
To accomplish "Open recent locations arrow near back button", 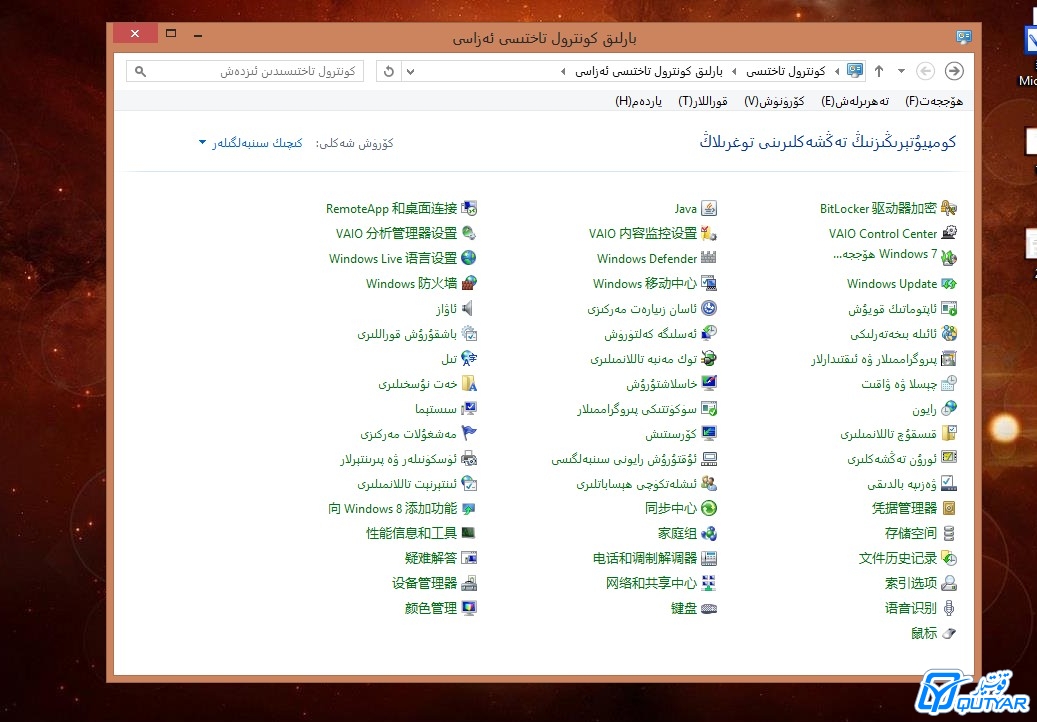I will pos(901,71).
